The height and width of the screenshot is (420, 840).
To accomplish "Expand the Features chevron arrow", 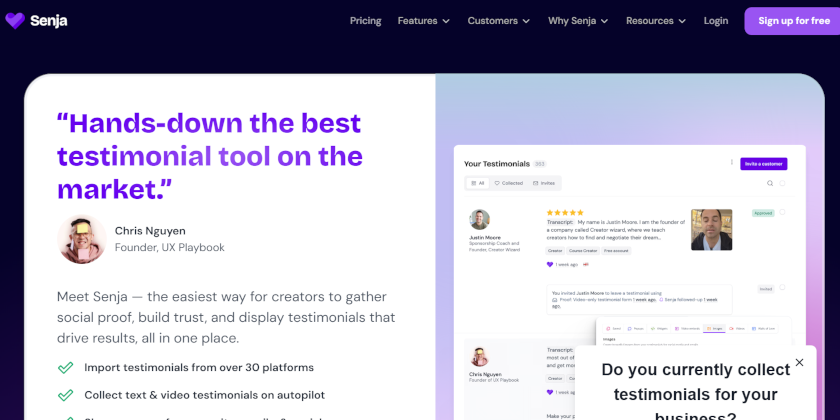I will point(446,21).
